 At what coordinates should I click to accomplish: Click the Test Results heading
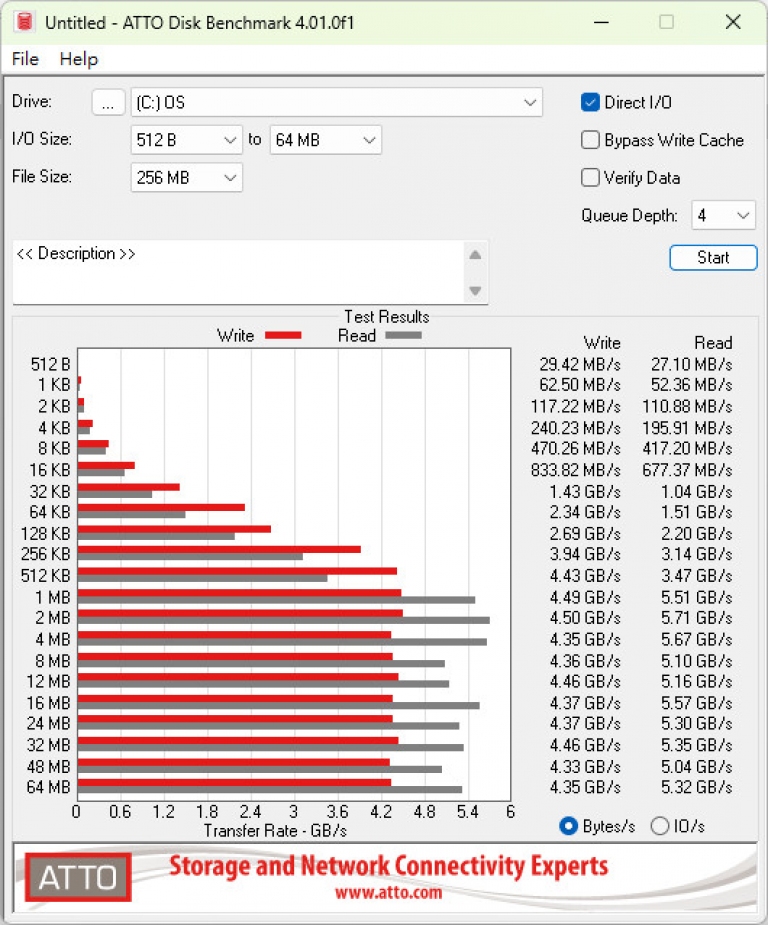tap(387, 317)
